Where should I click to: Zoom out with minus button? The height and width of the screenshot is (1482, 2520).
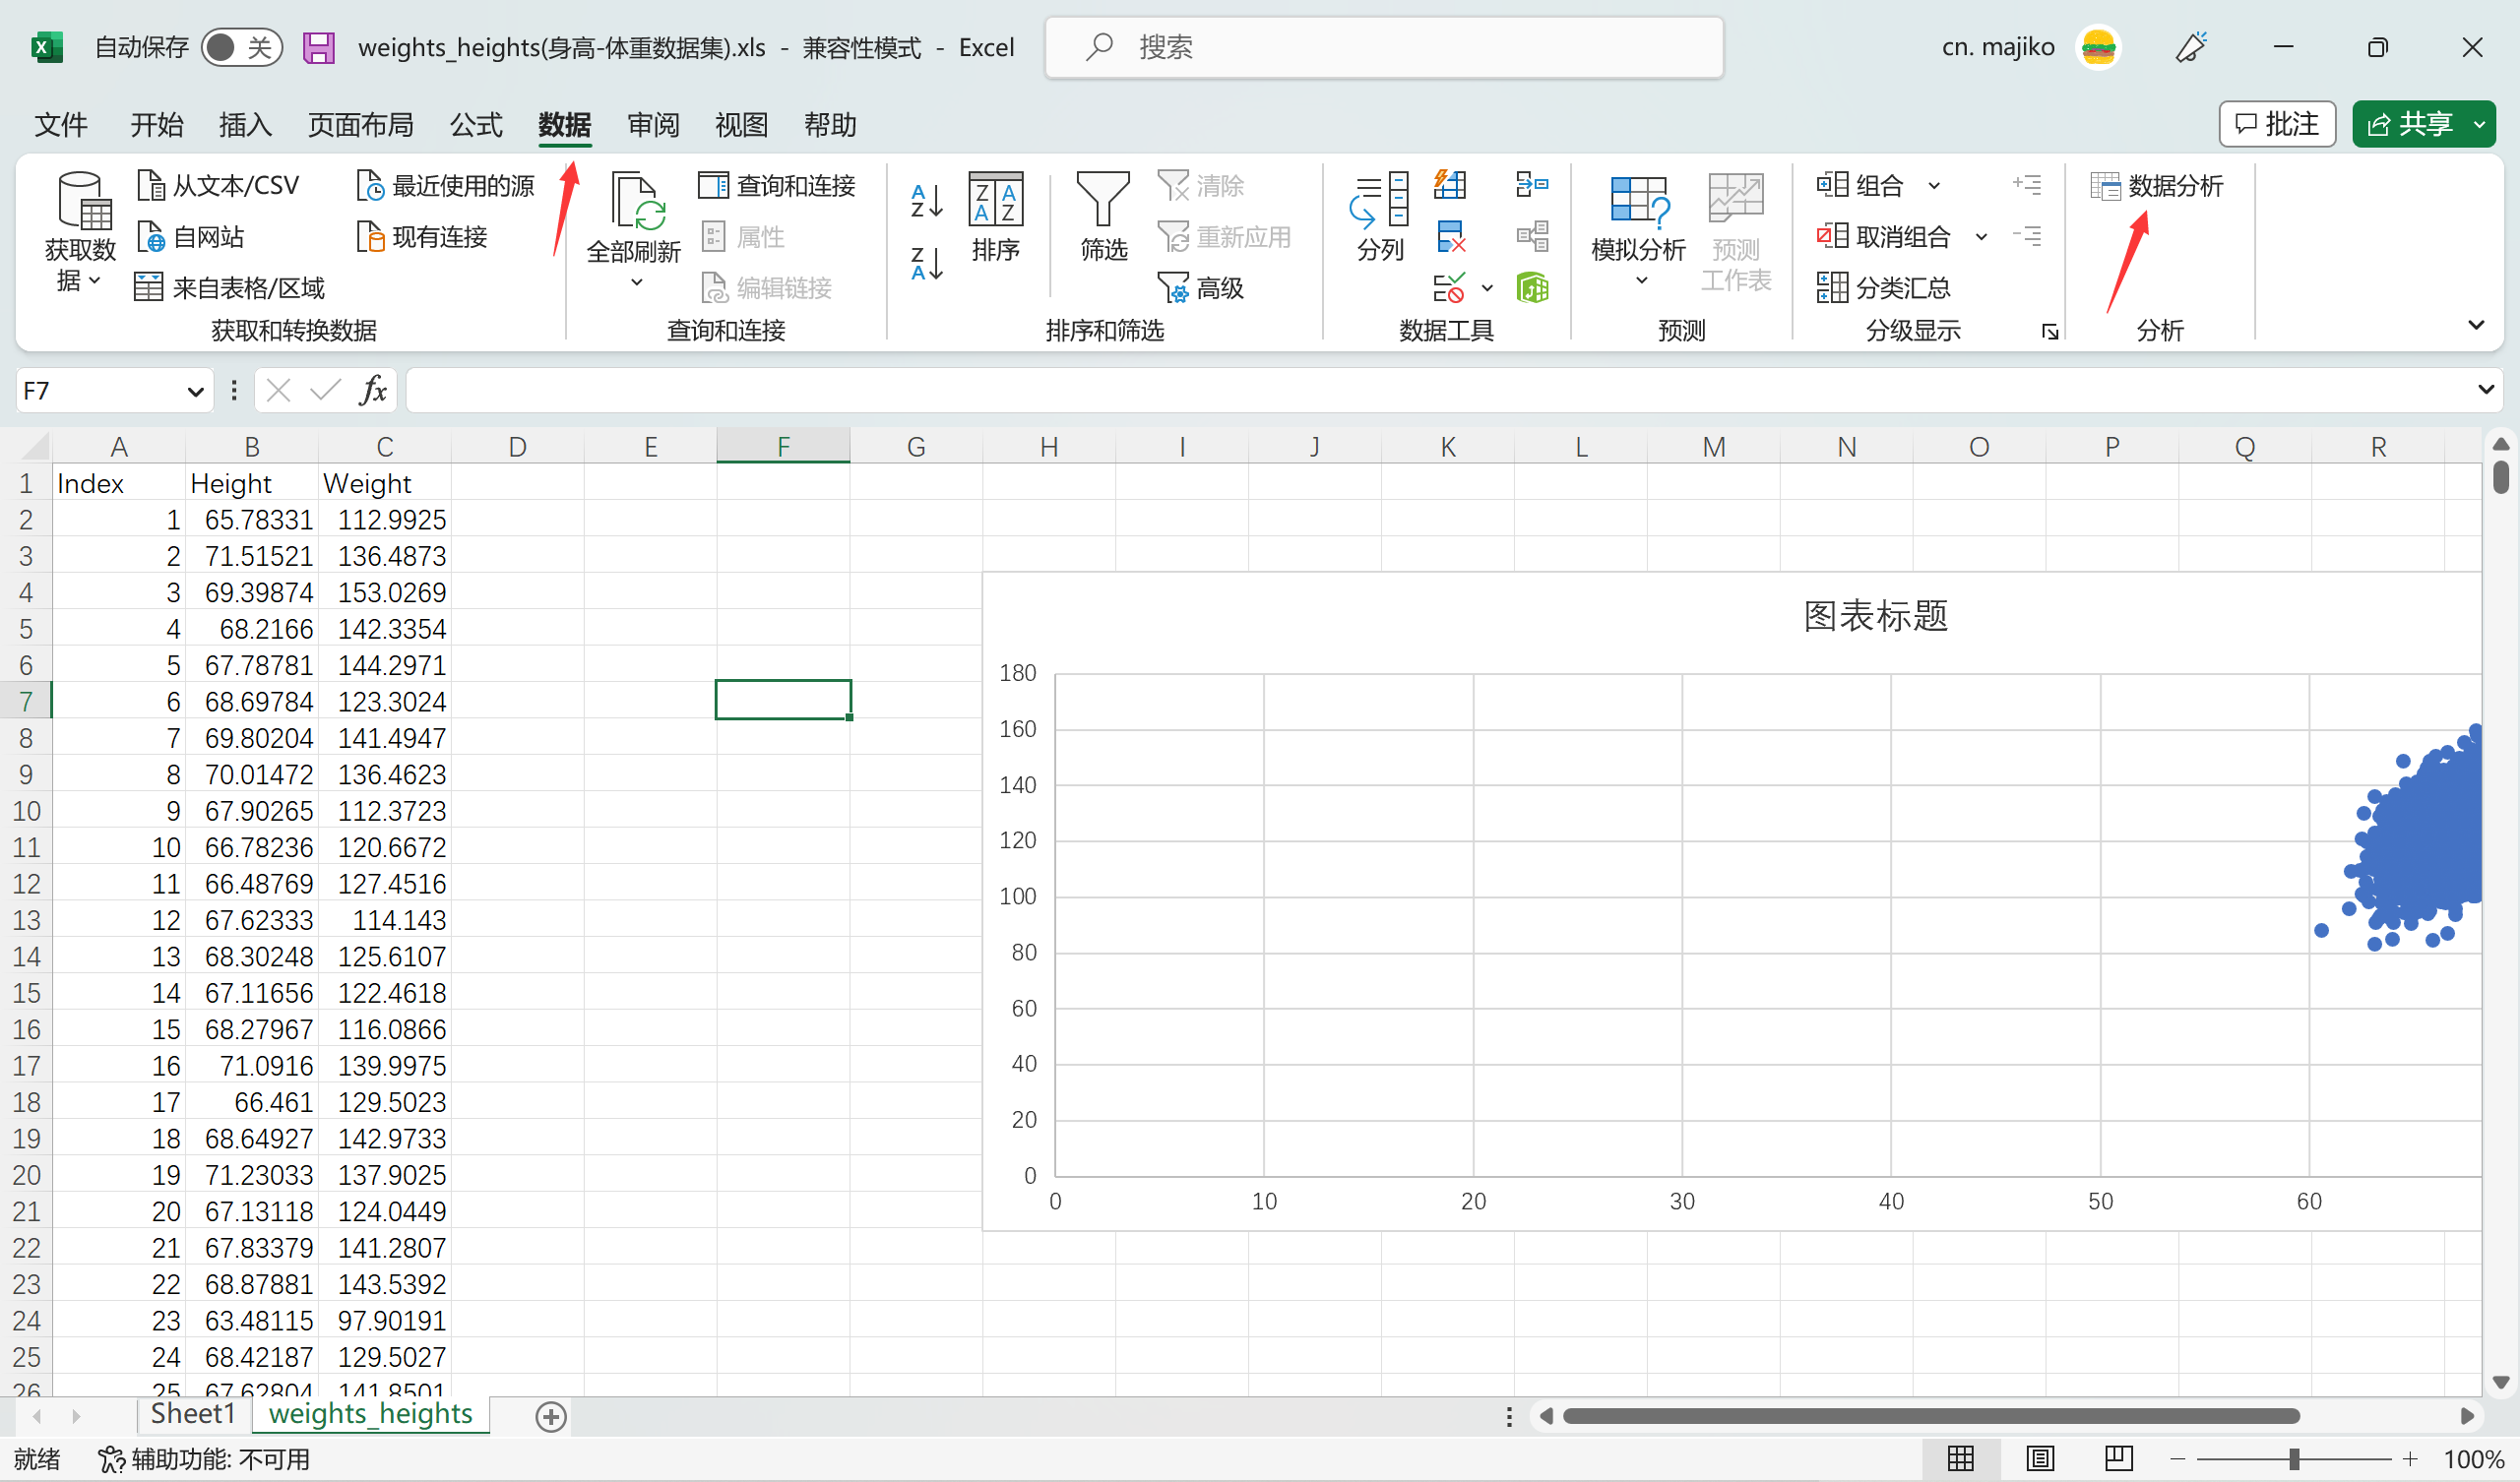pos(2178,1459)
